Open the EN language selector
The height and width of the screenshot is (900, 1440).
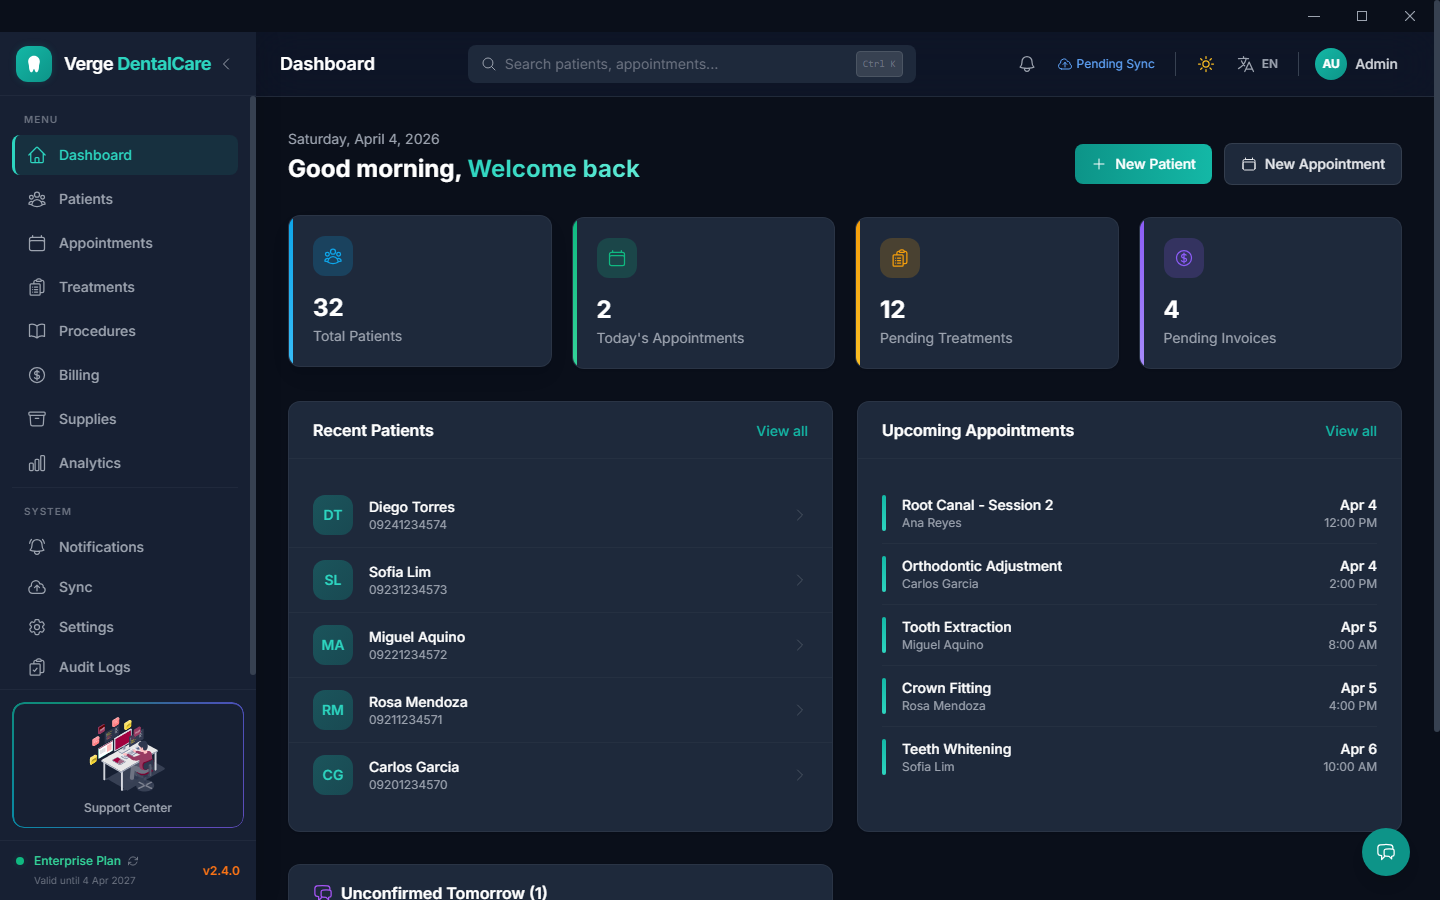coord(1258,64)
